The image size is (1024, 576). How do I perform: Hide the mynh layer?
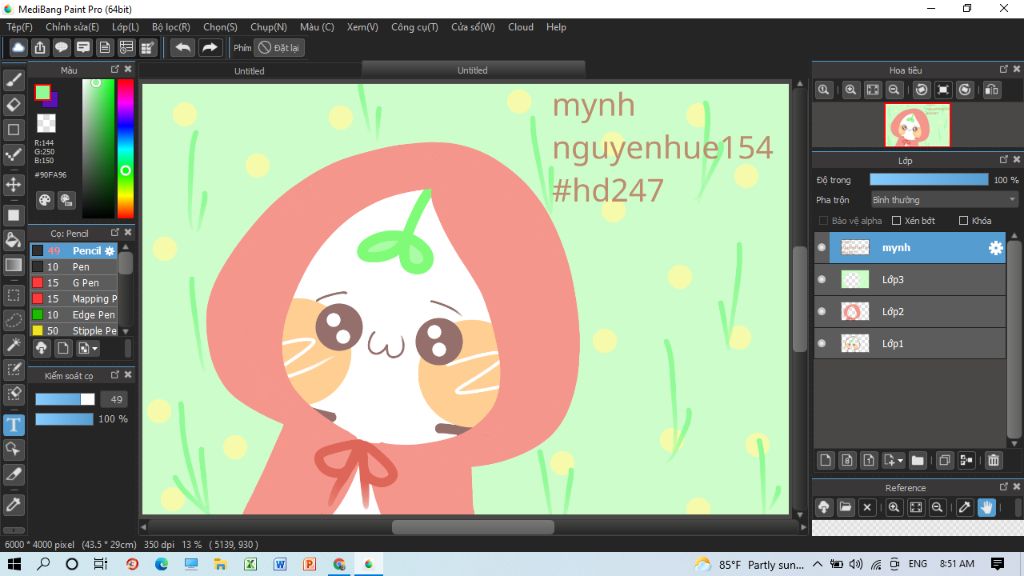click(822, 248)
